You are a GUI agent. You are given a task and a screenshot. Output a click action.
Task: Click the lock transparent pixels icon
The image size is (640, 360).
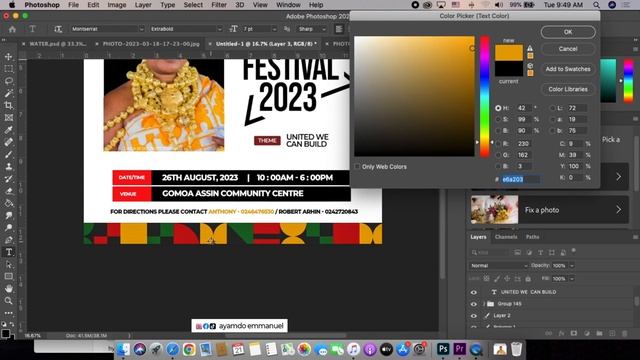tap(487, 279)
